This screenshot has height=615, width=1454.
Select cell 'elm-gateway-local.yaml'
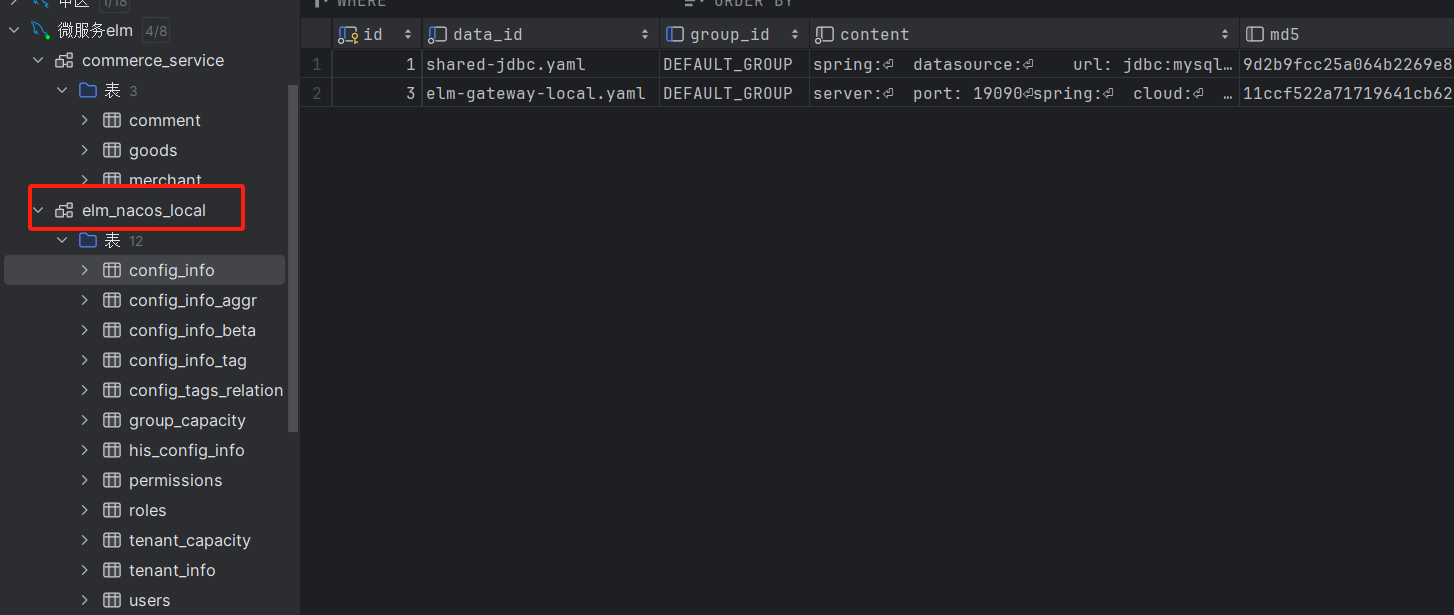click(541, 93)
